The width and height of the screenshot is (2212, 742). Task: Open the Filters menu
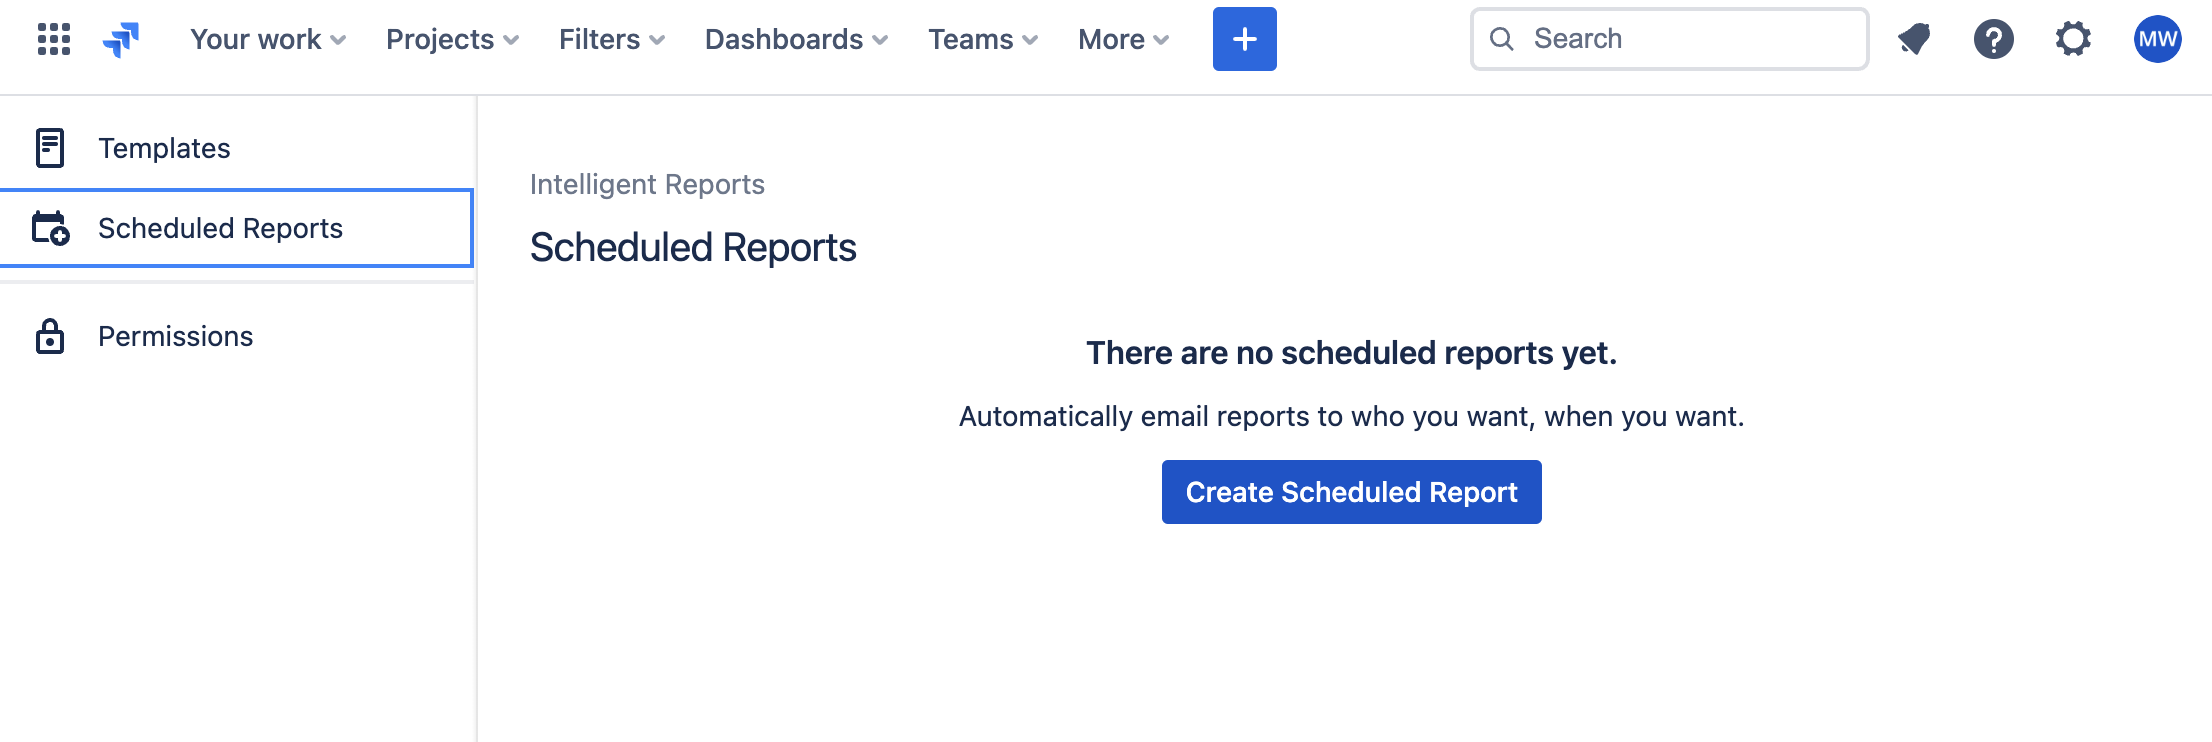click(x=610, y=39)
